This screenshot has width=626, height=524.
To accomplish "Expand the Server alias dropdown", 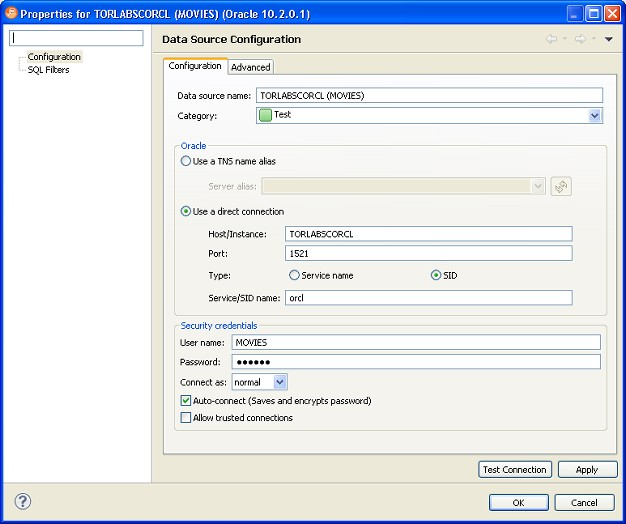I will pos(538,186).
